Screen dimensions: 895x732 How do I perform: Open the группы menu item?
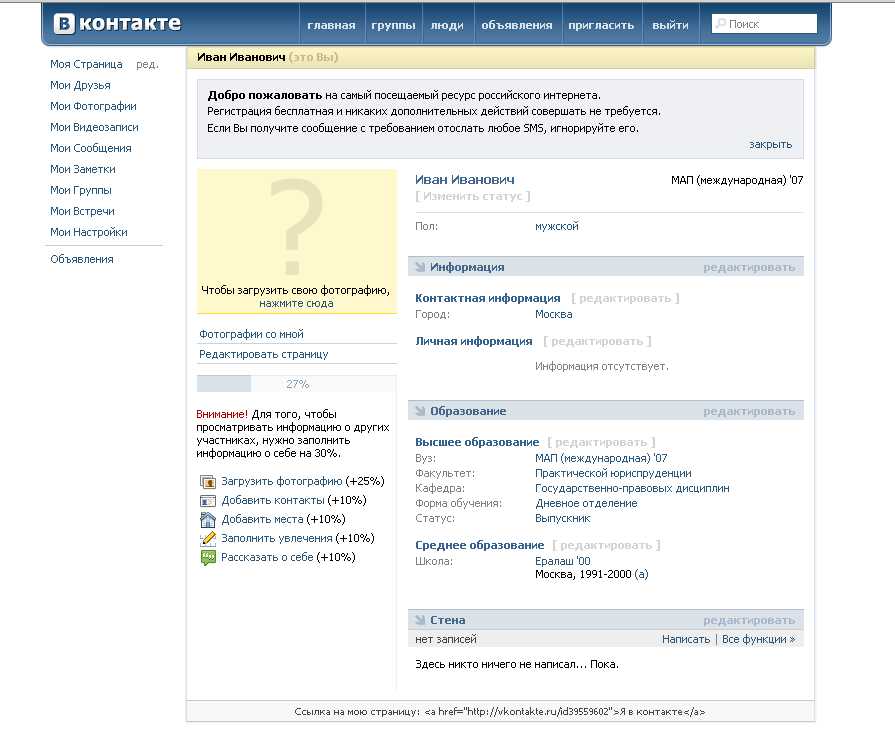pos(393,25)
